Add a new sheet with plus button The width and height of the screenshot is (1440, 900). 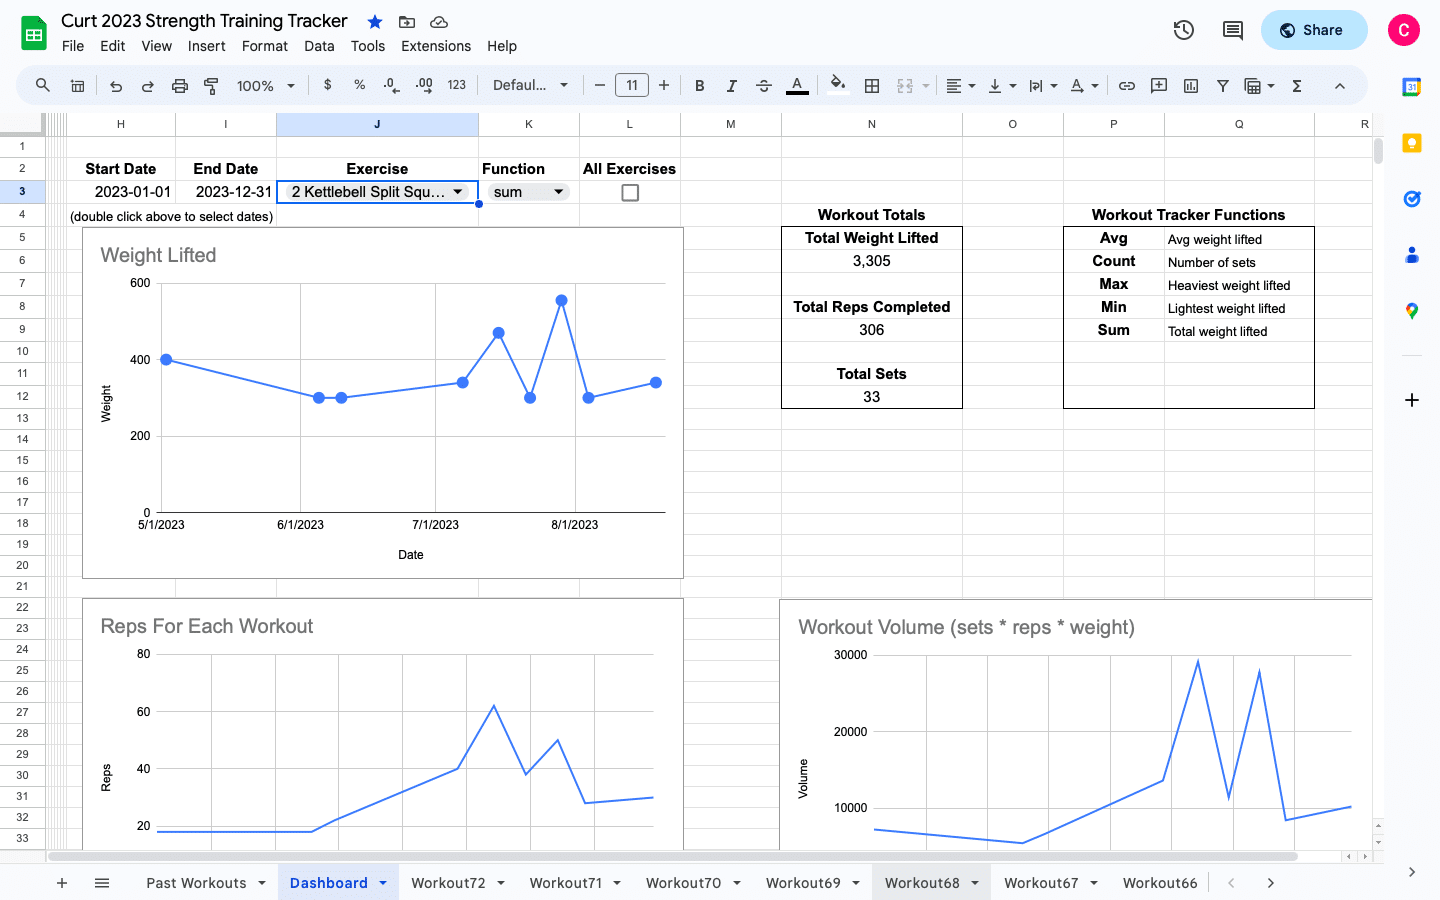pyautogui.click(x=62, y=883)
